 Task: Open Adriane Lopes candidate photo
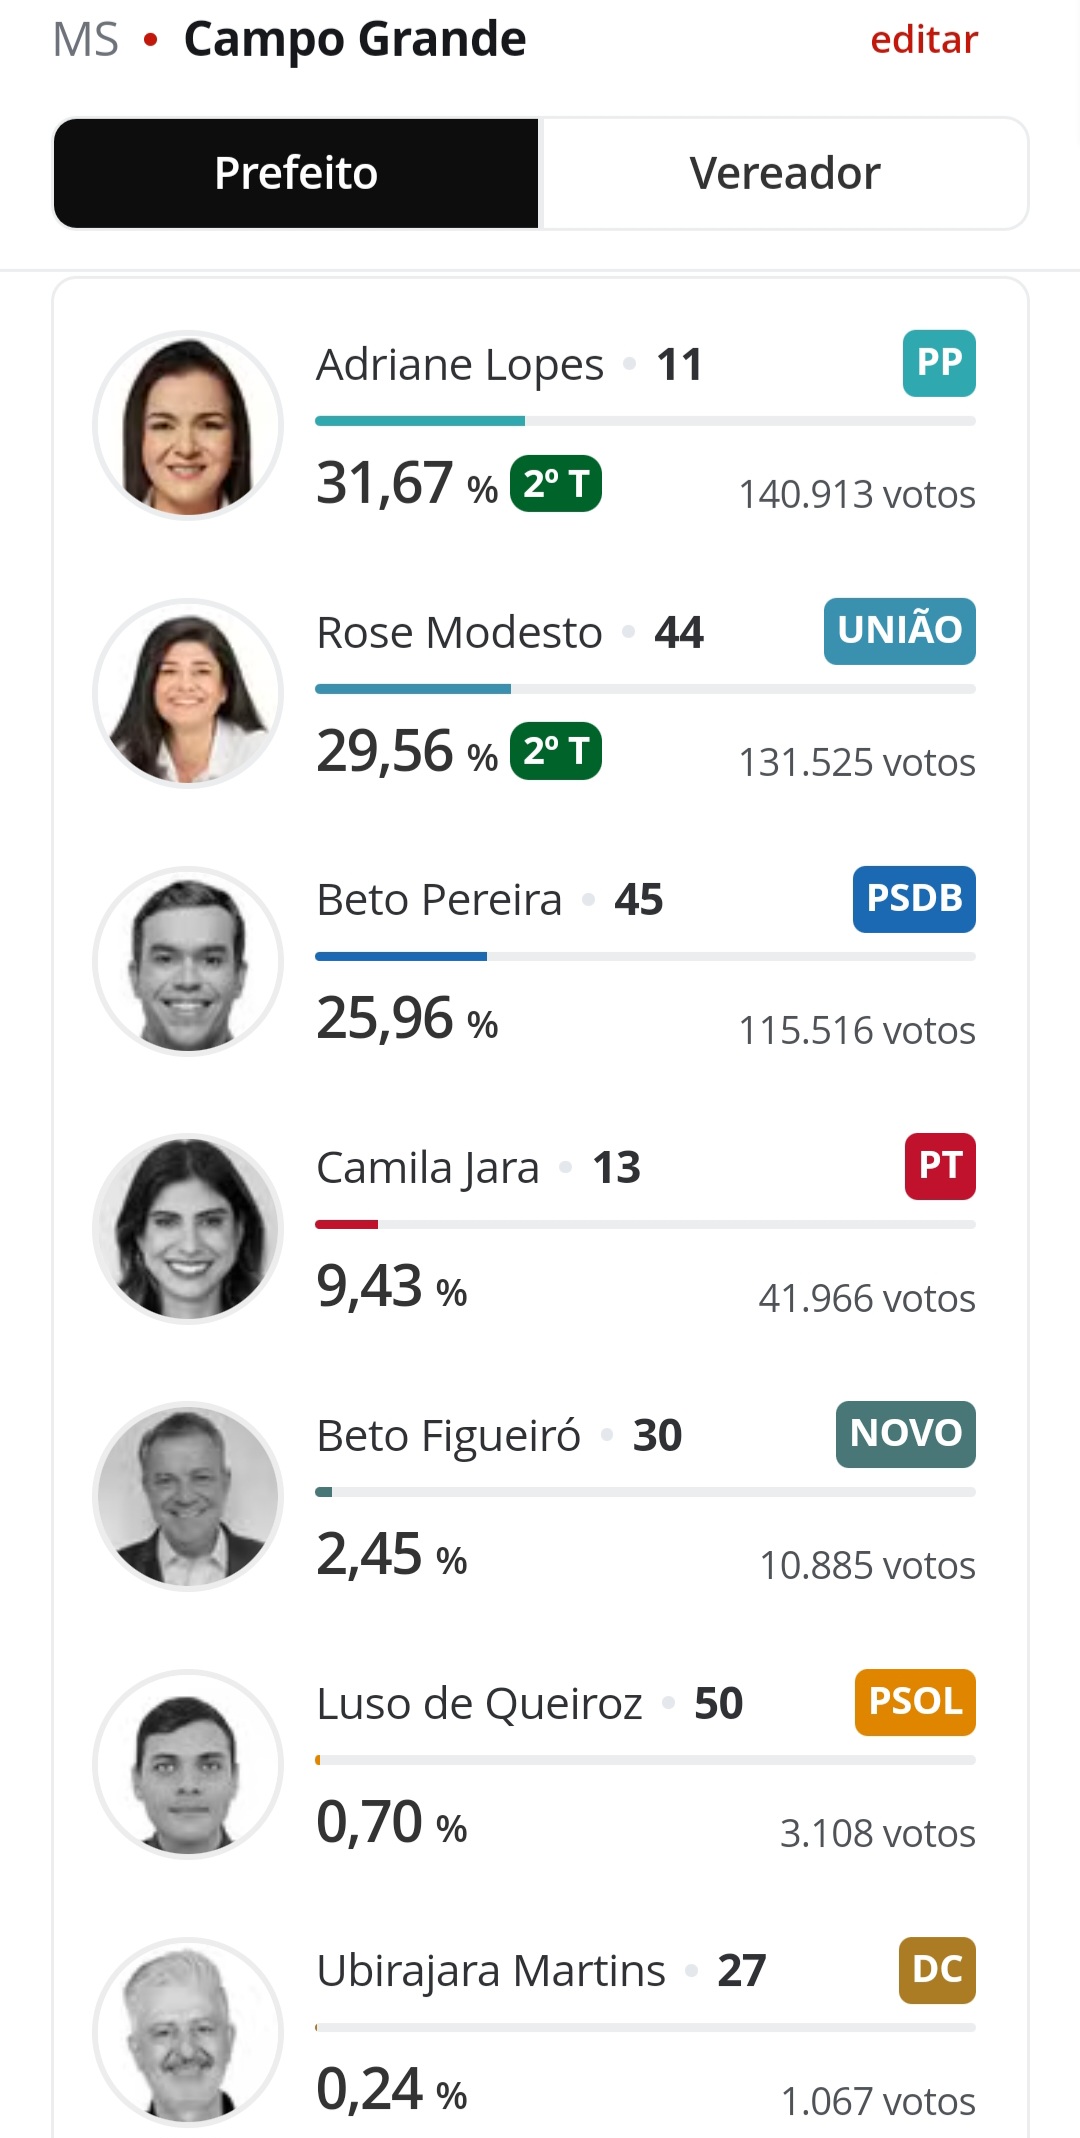tap(188, 425)
